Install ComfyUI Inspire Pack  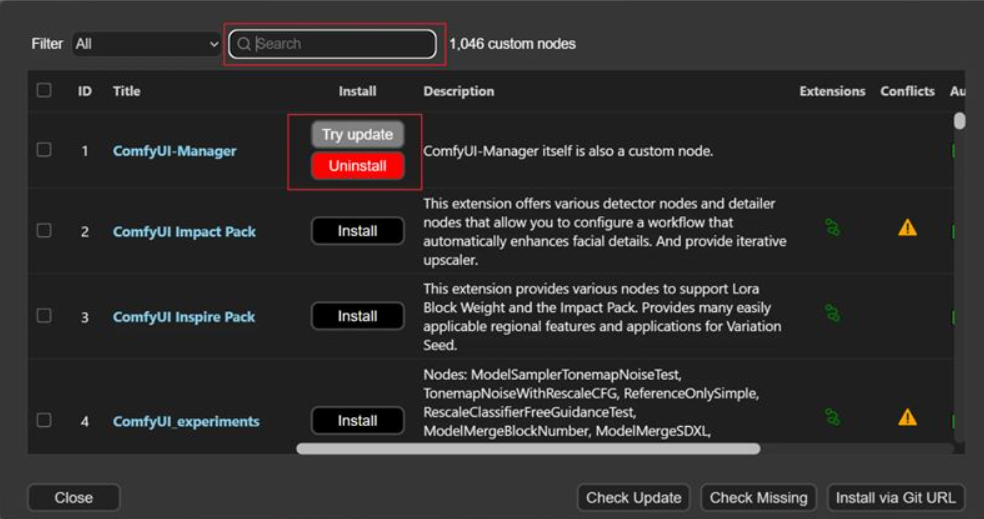click(x=358, y=316)
